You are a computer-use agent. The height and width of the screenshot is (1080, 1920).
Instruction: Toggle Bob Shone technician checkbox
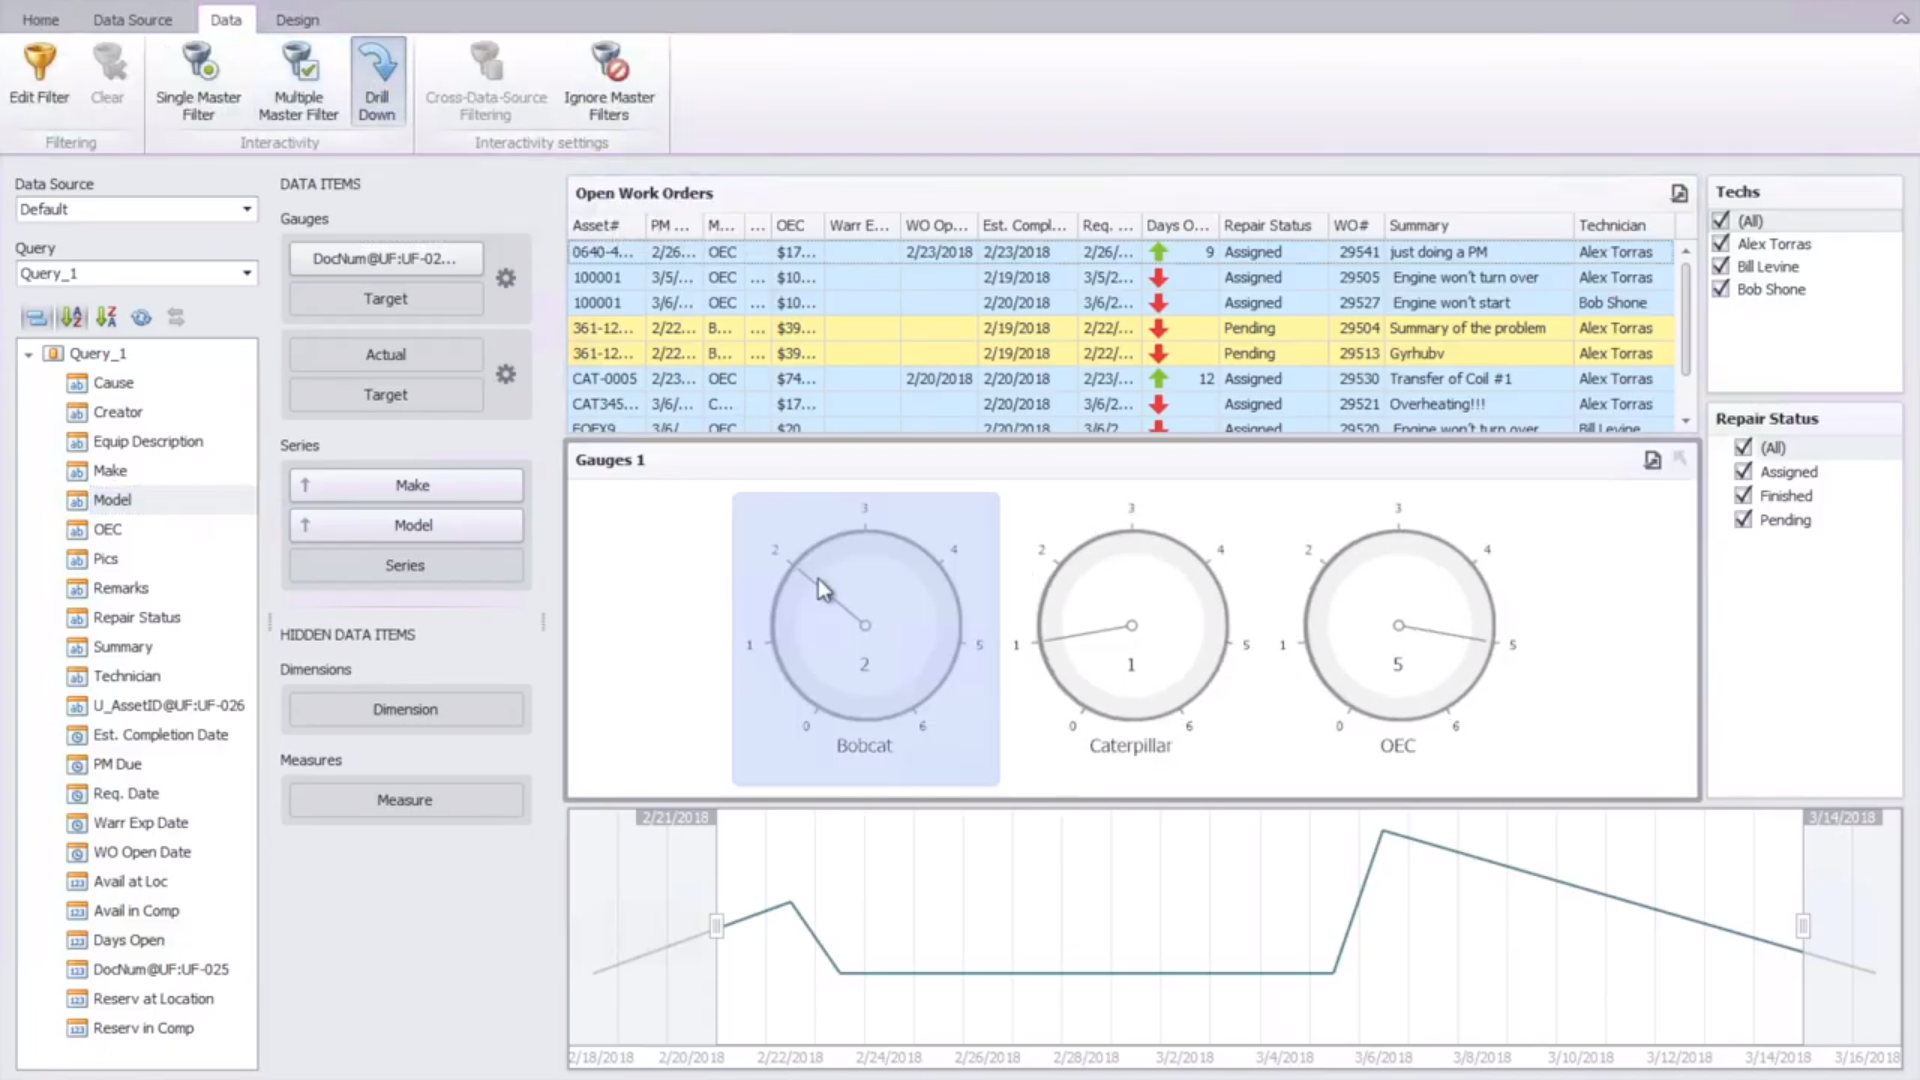pos(1721,289)
